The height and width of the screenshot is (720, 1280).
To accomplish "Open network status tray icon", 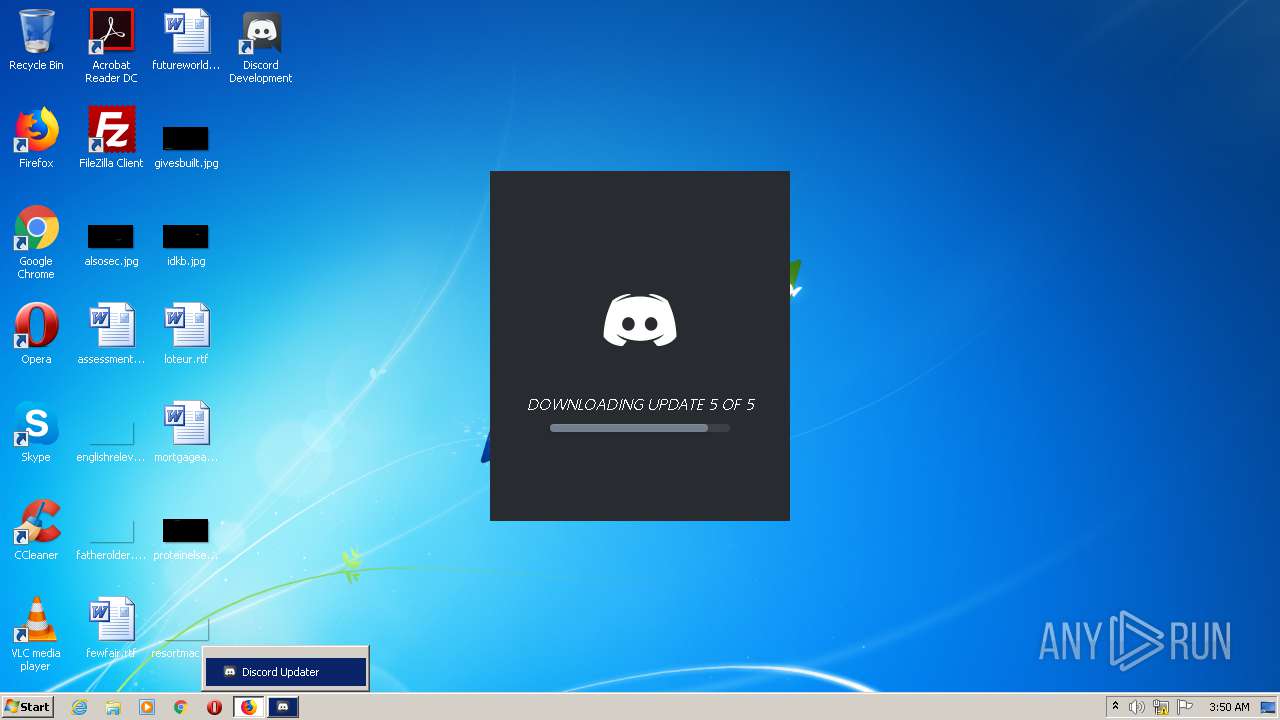I will (1161, 707).
